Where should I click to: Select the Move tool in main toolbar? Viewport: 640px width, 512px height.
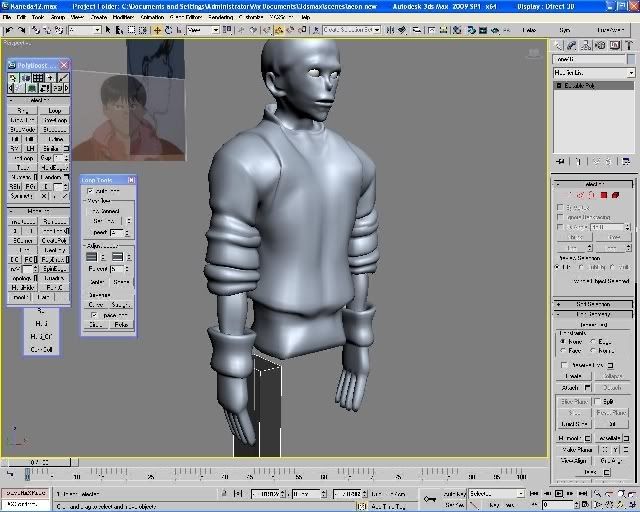pyautogui.click(x=157, y=30)
